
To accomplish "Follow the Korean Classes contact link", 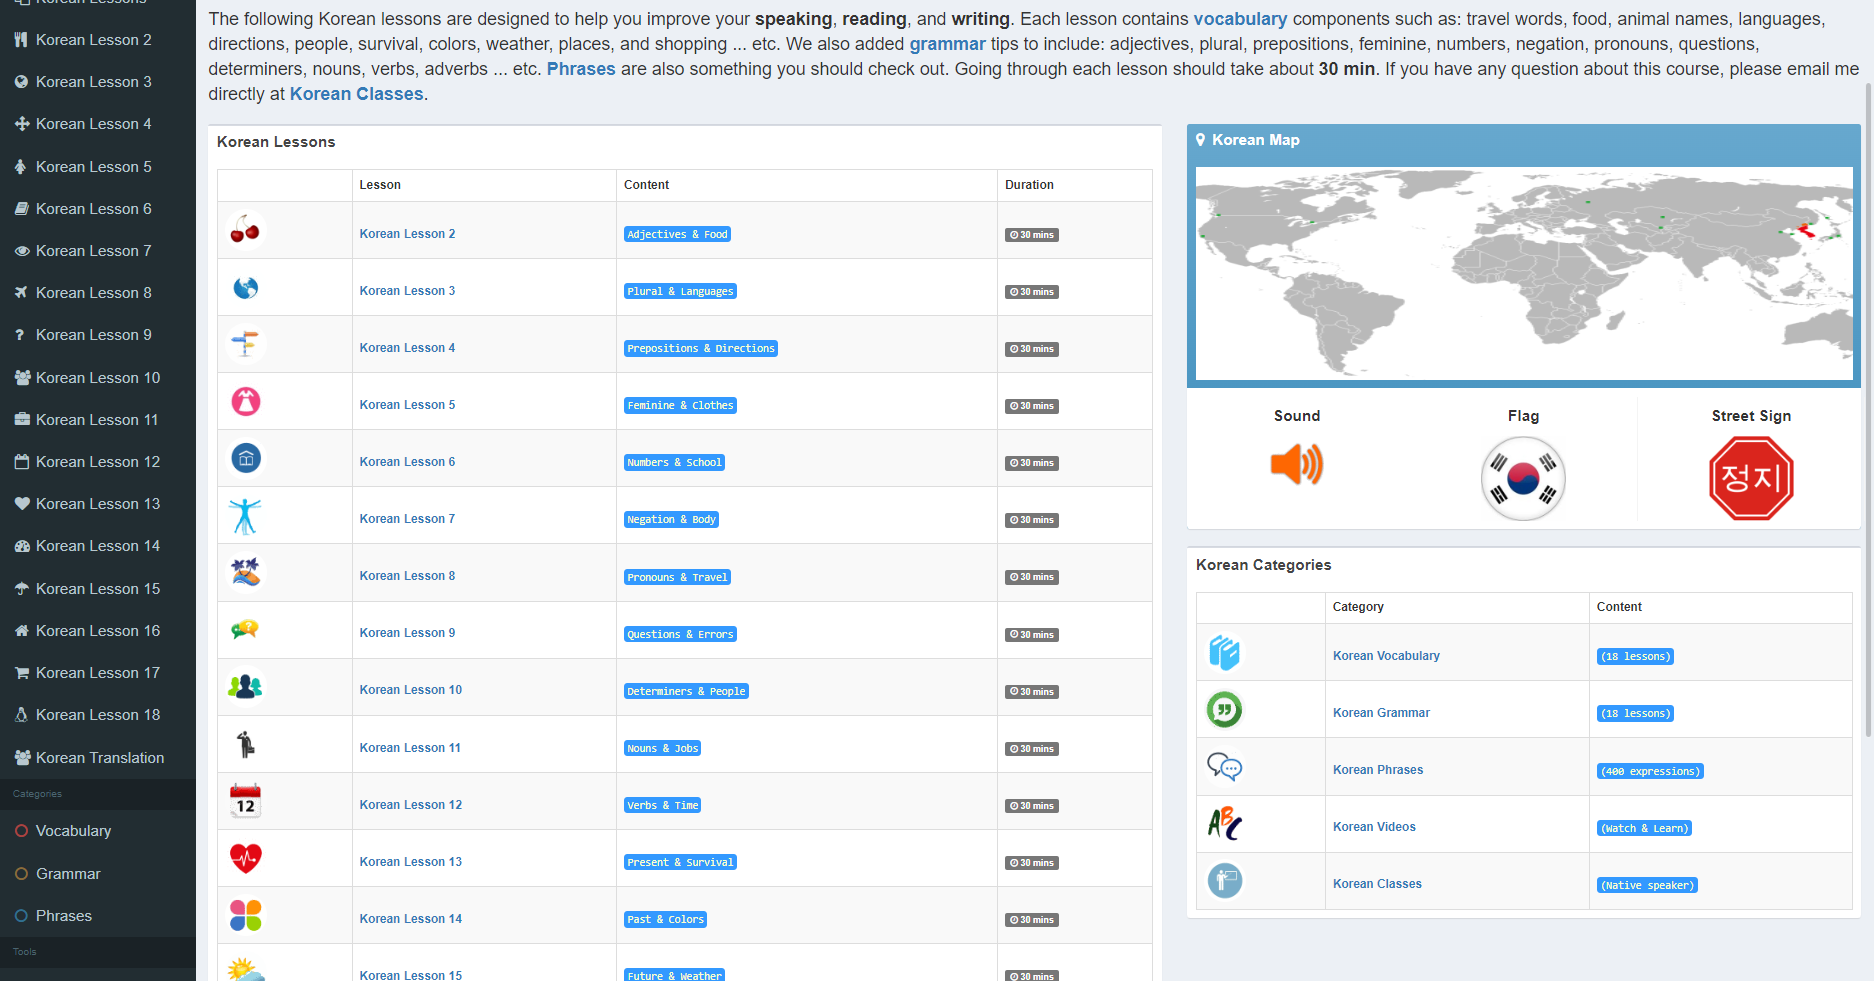I will tap(356, 93).
